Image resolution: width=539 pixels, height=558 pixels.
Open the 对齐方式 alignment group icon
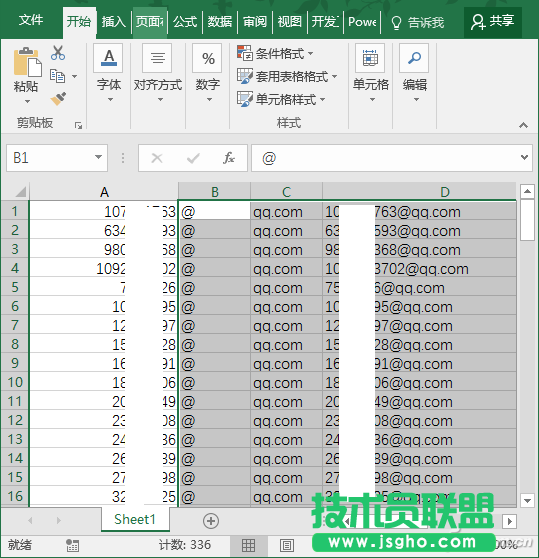point(157,58)
